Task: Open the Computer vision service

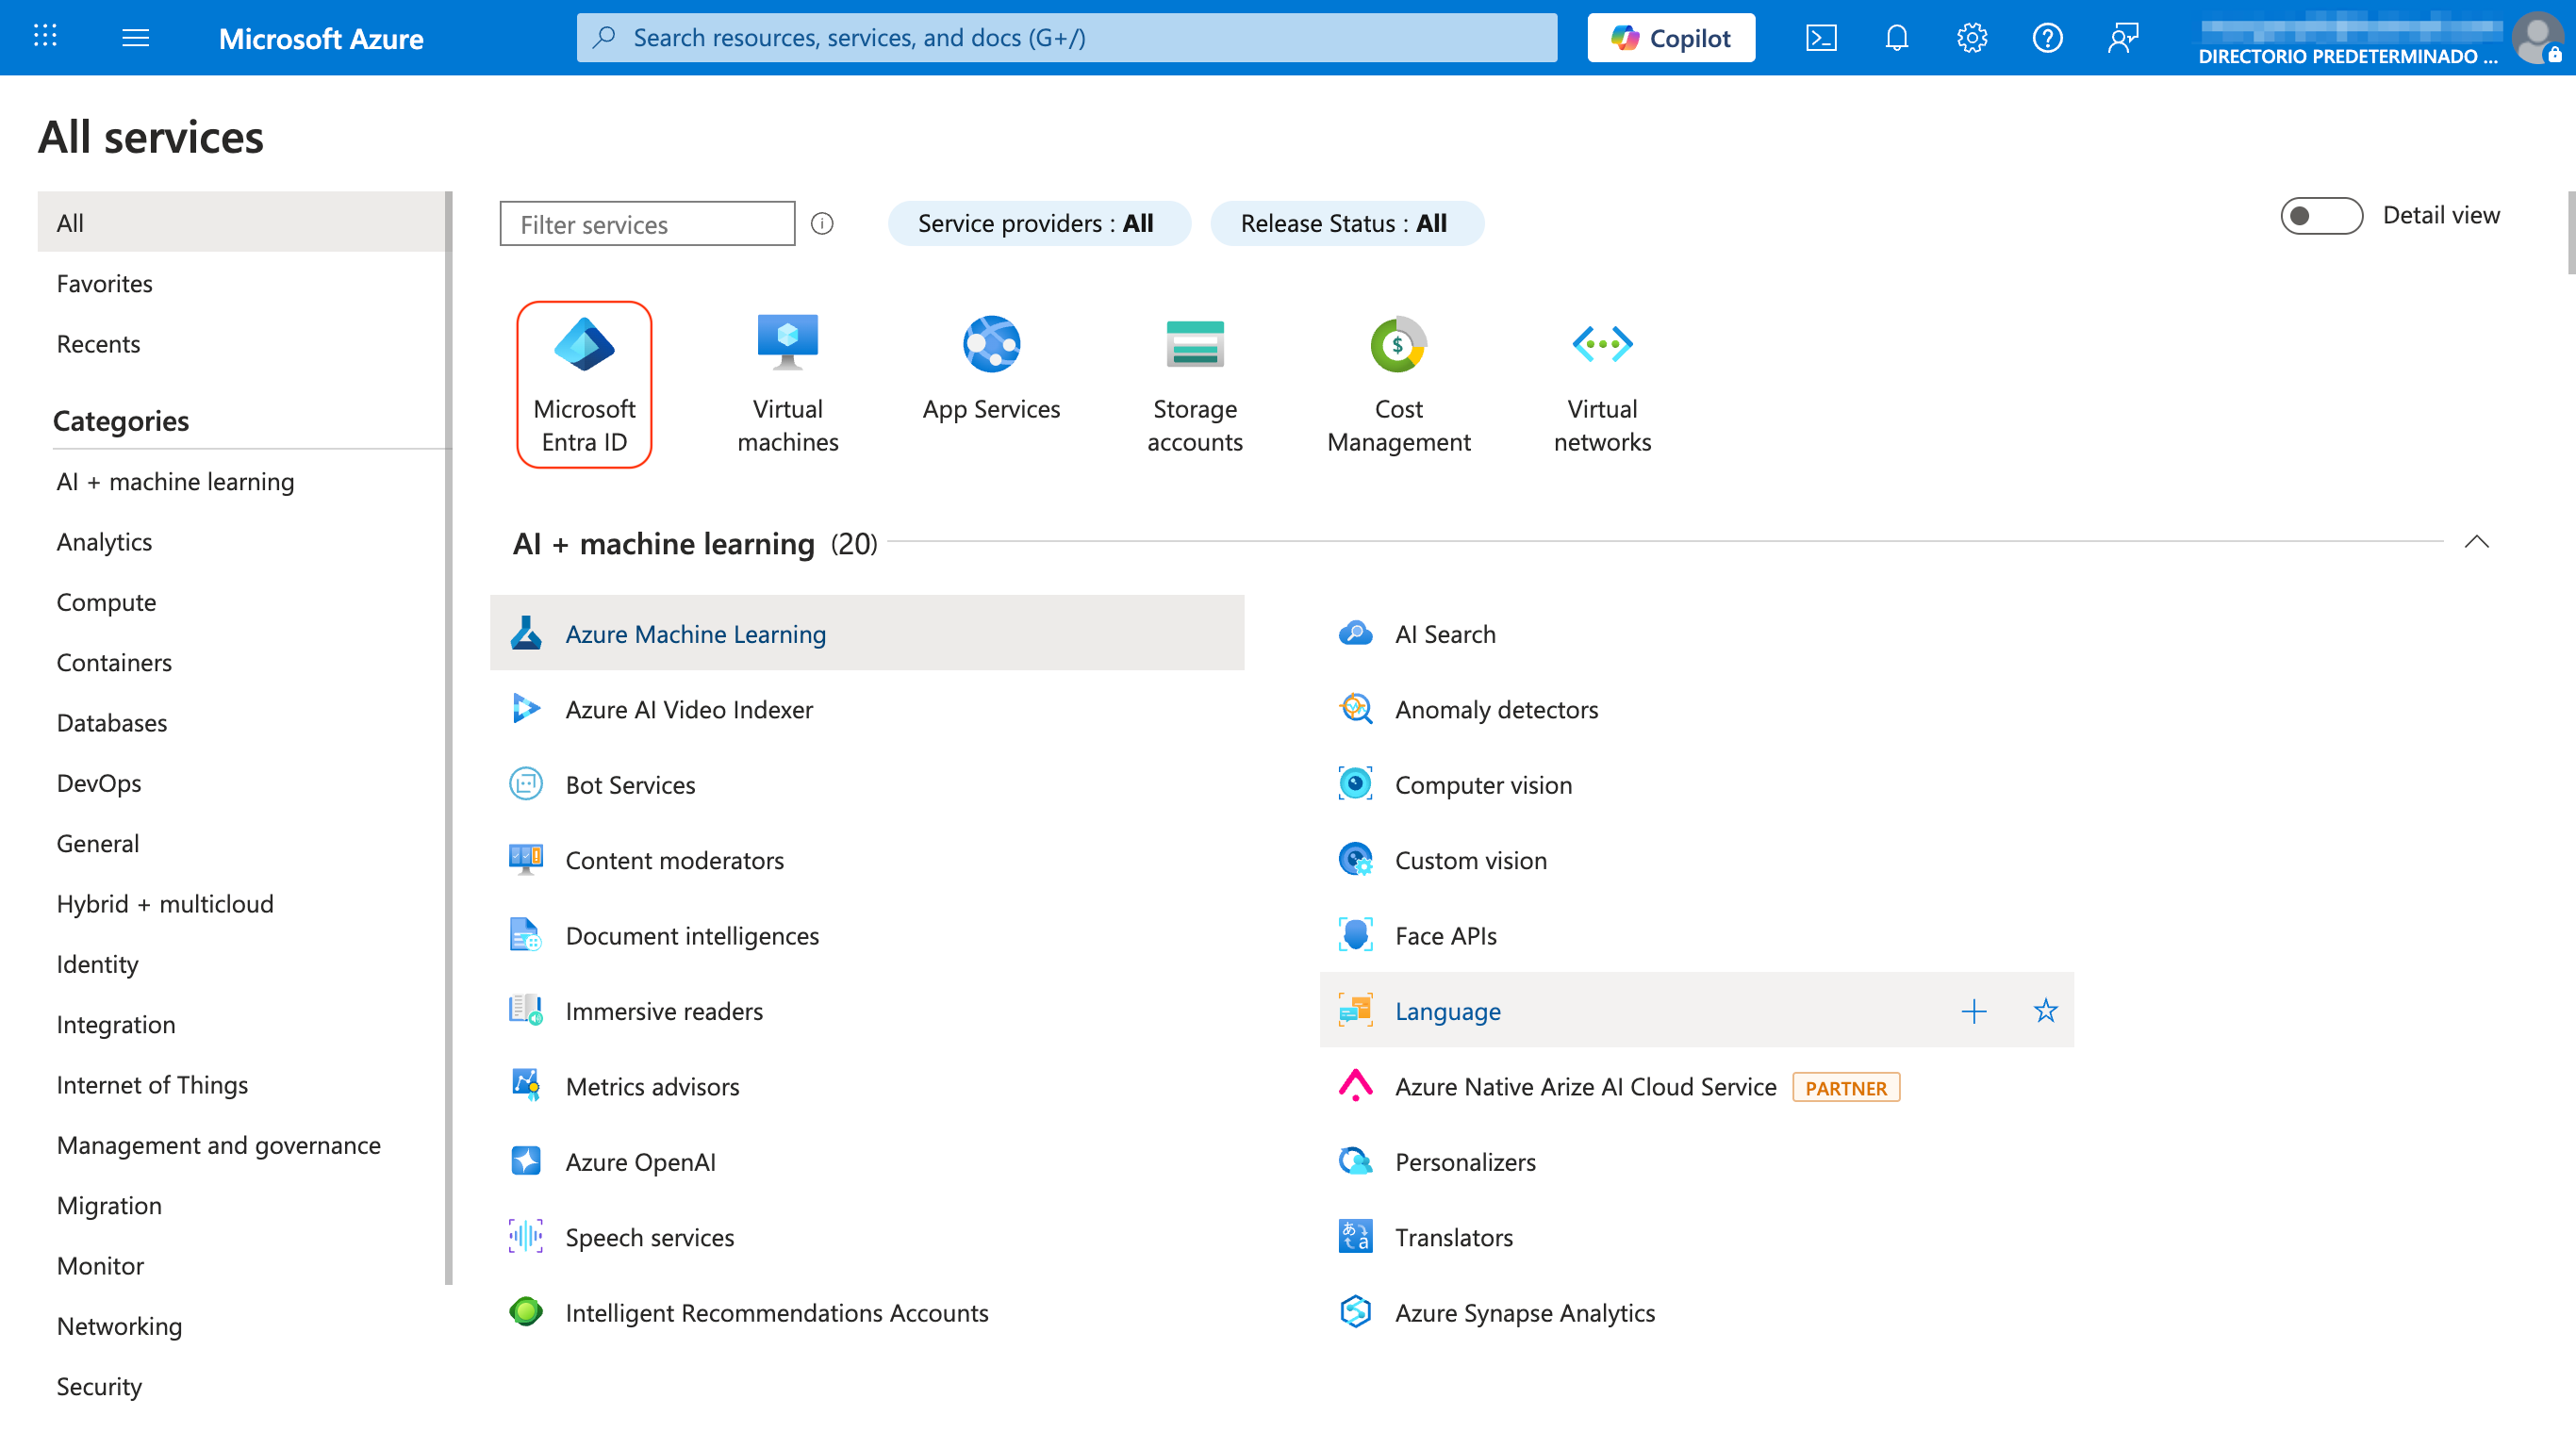Action: pyautogui.click(x=1482, y=784)
